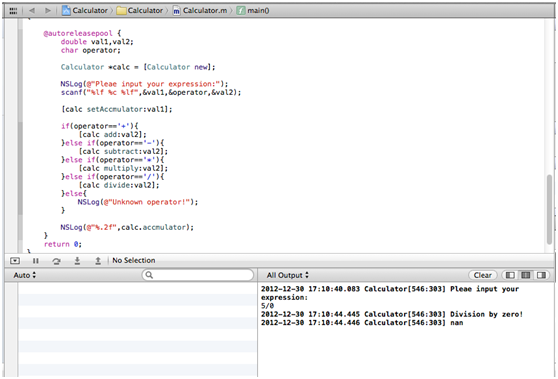Select the Calculator project breadcrumb
The height and width of the screenshot is (379, 558).
[85, 11]
